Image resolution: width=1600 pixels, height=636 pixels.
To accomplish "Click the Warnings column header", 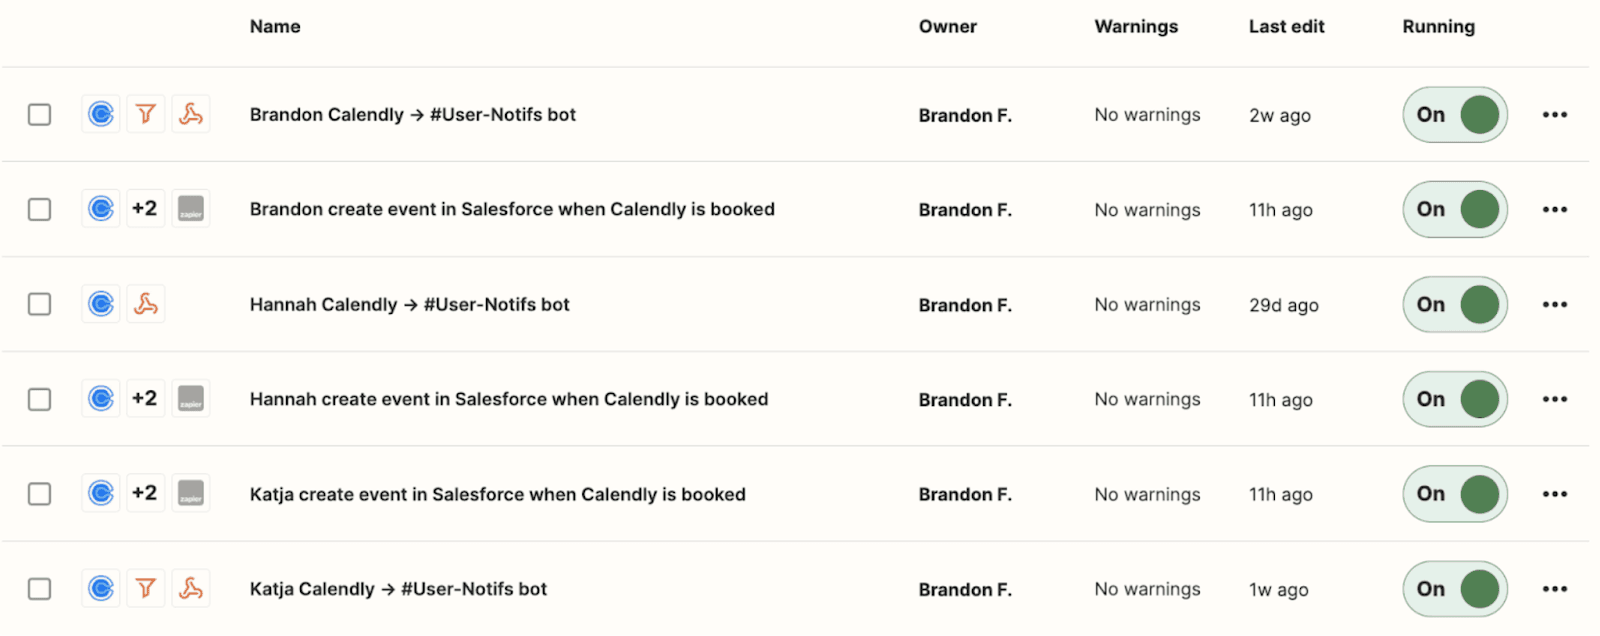I will (1136, 27).
